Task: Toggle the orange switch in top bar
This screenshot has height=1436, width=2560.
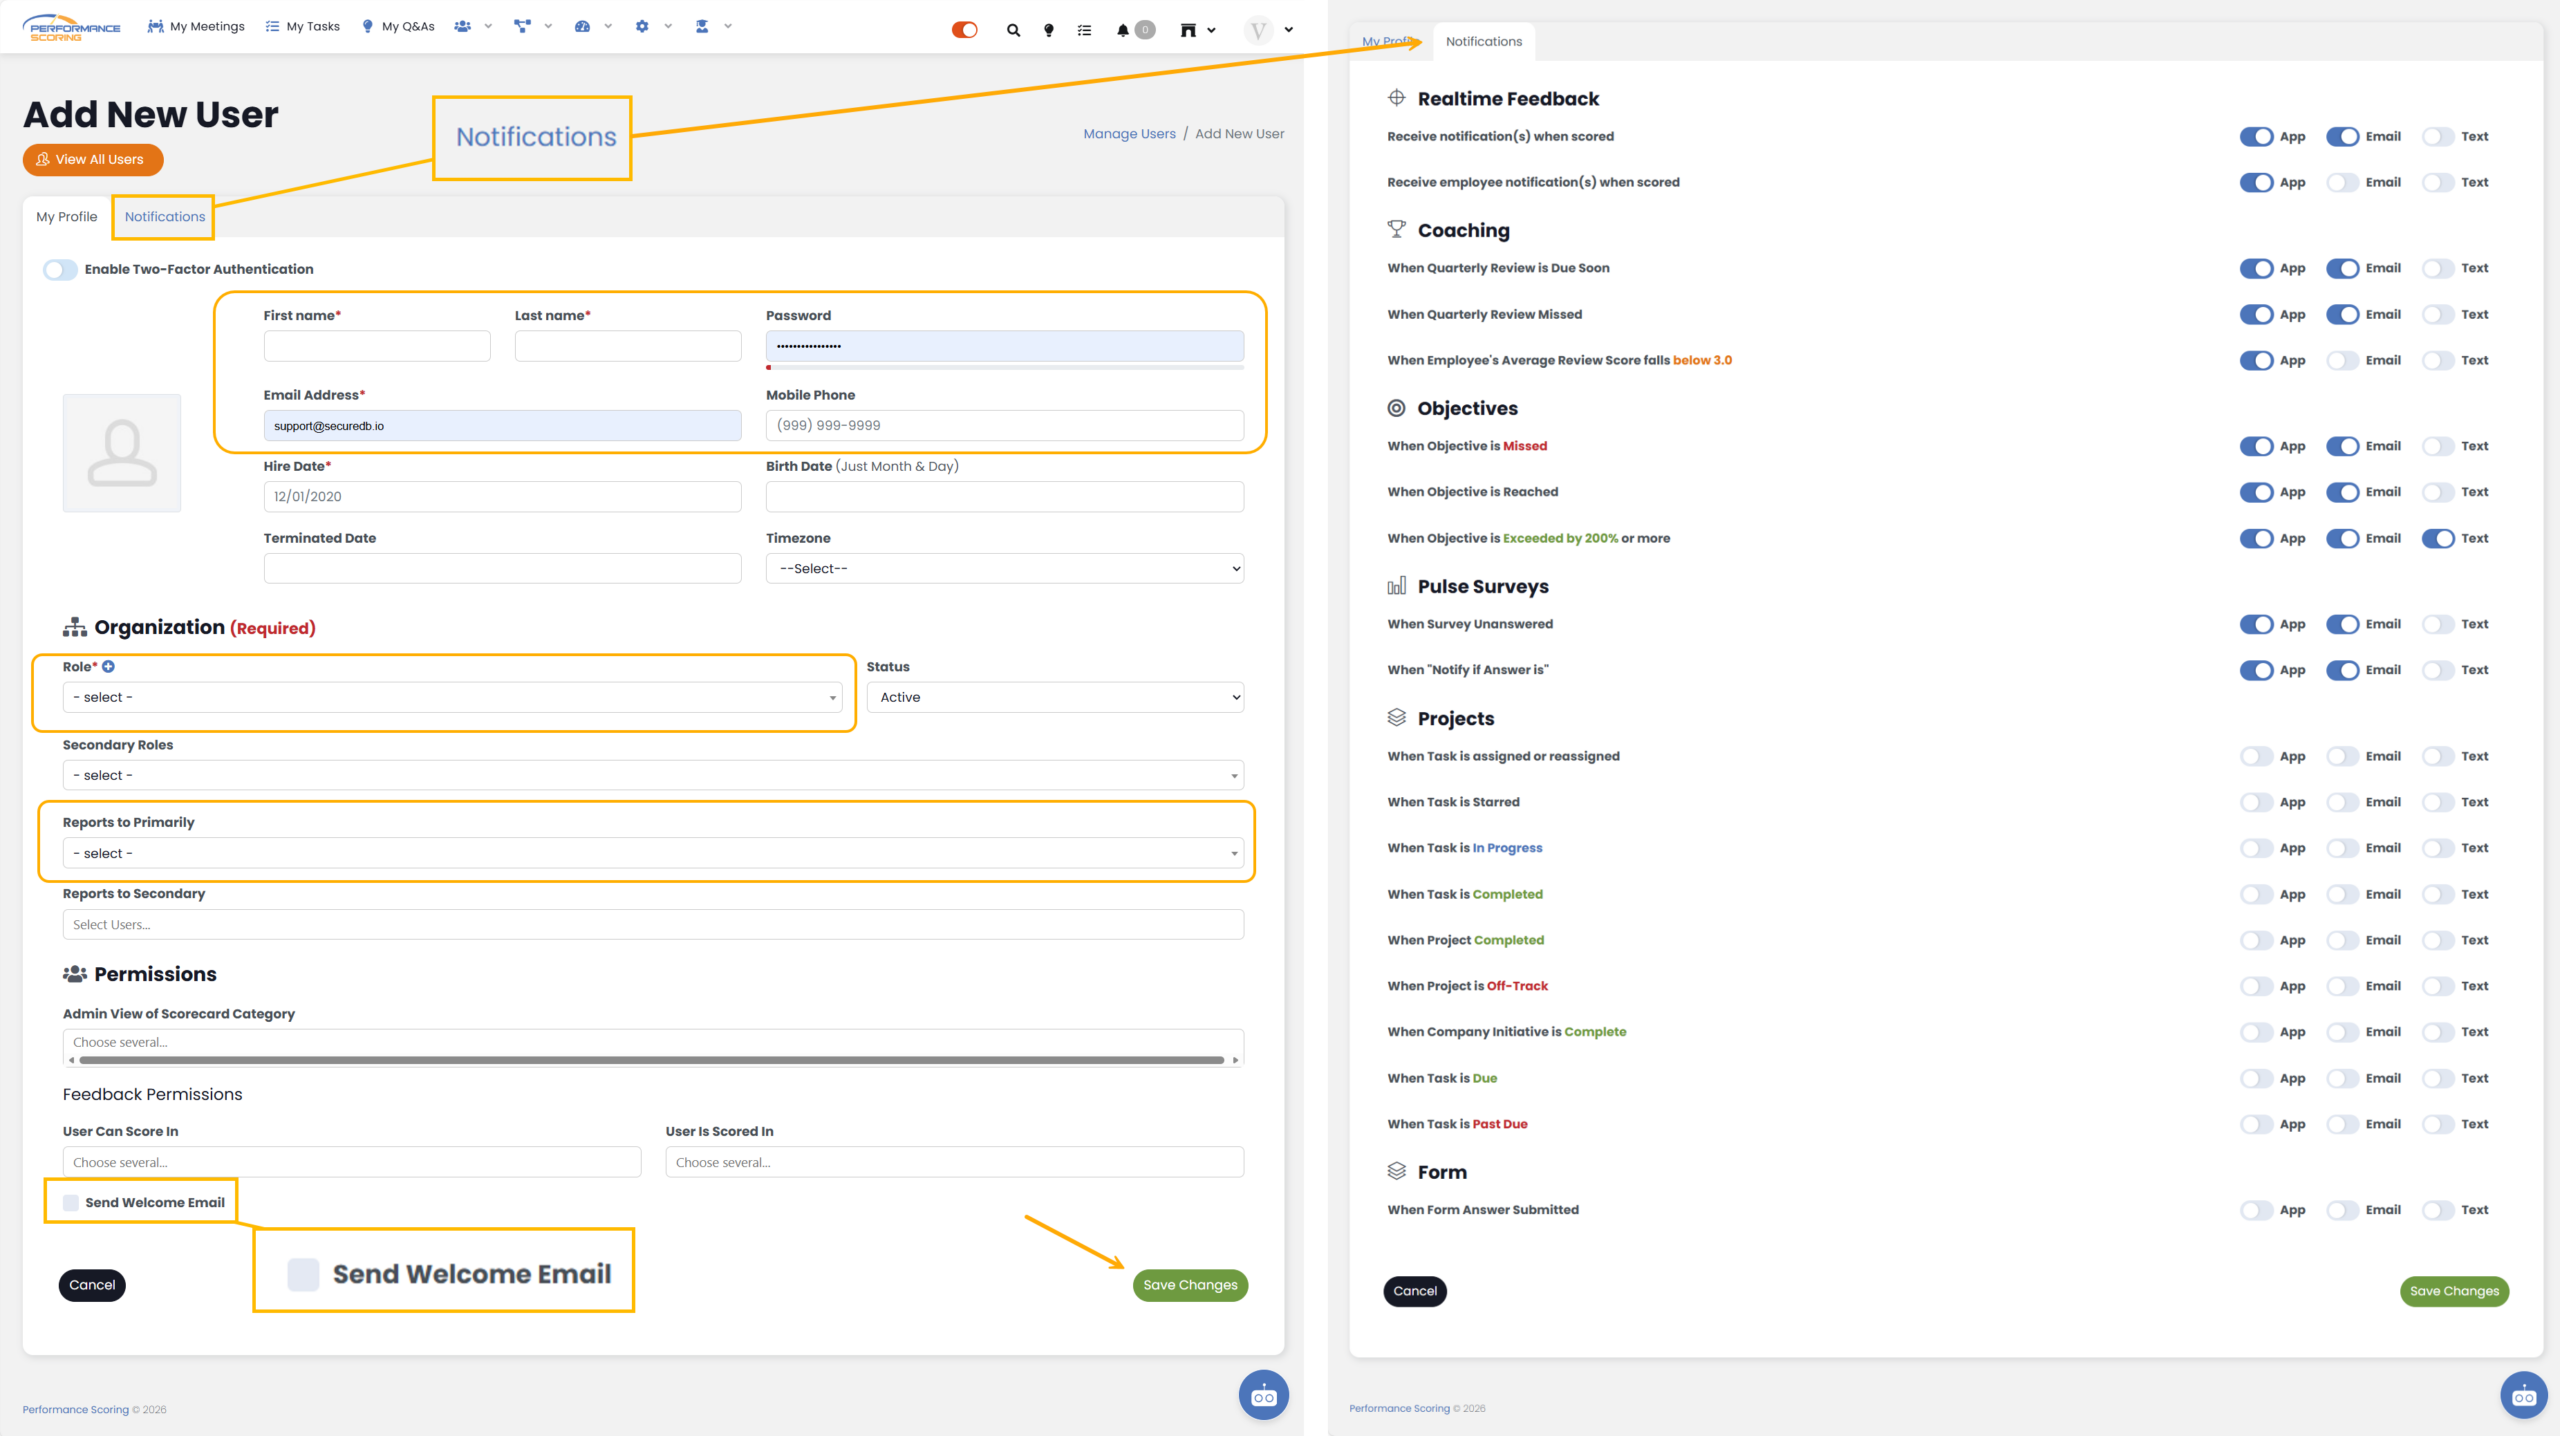Action: point(964,30)
